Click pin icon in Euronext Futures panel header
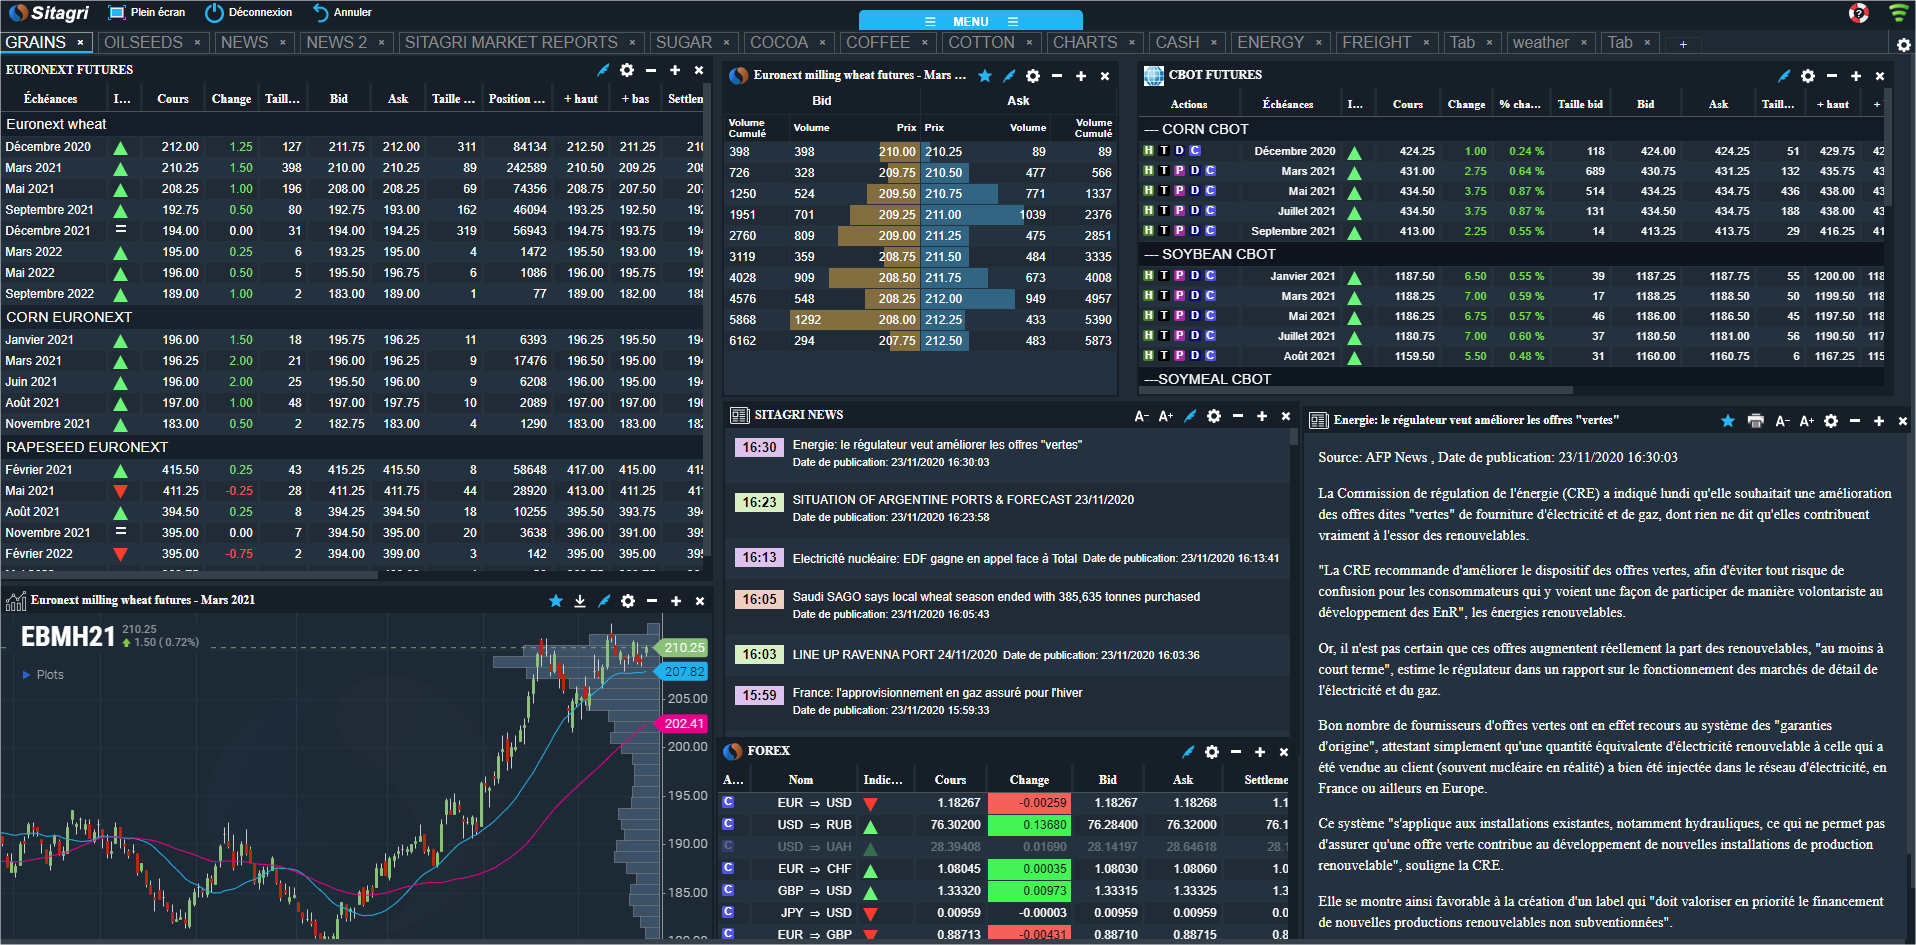 click(603, 70)
